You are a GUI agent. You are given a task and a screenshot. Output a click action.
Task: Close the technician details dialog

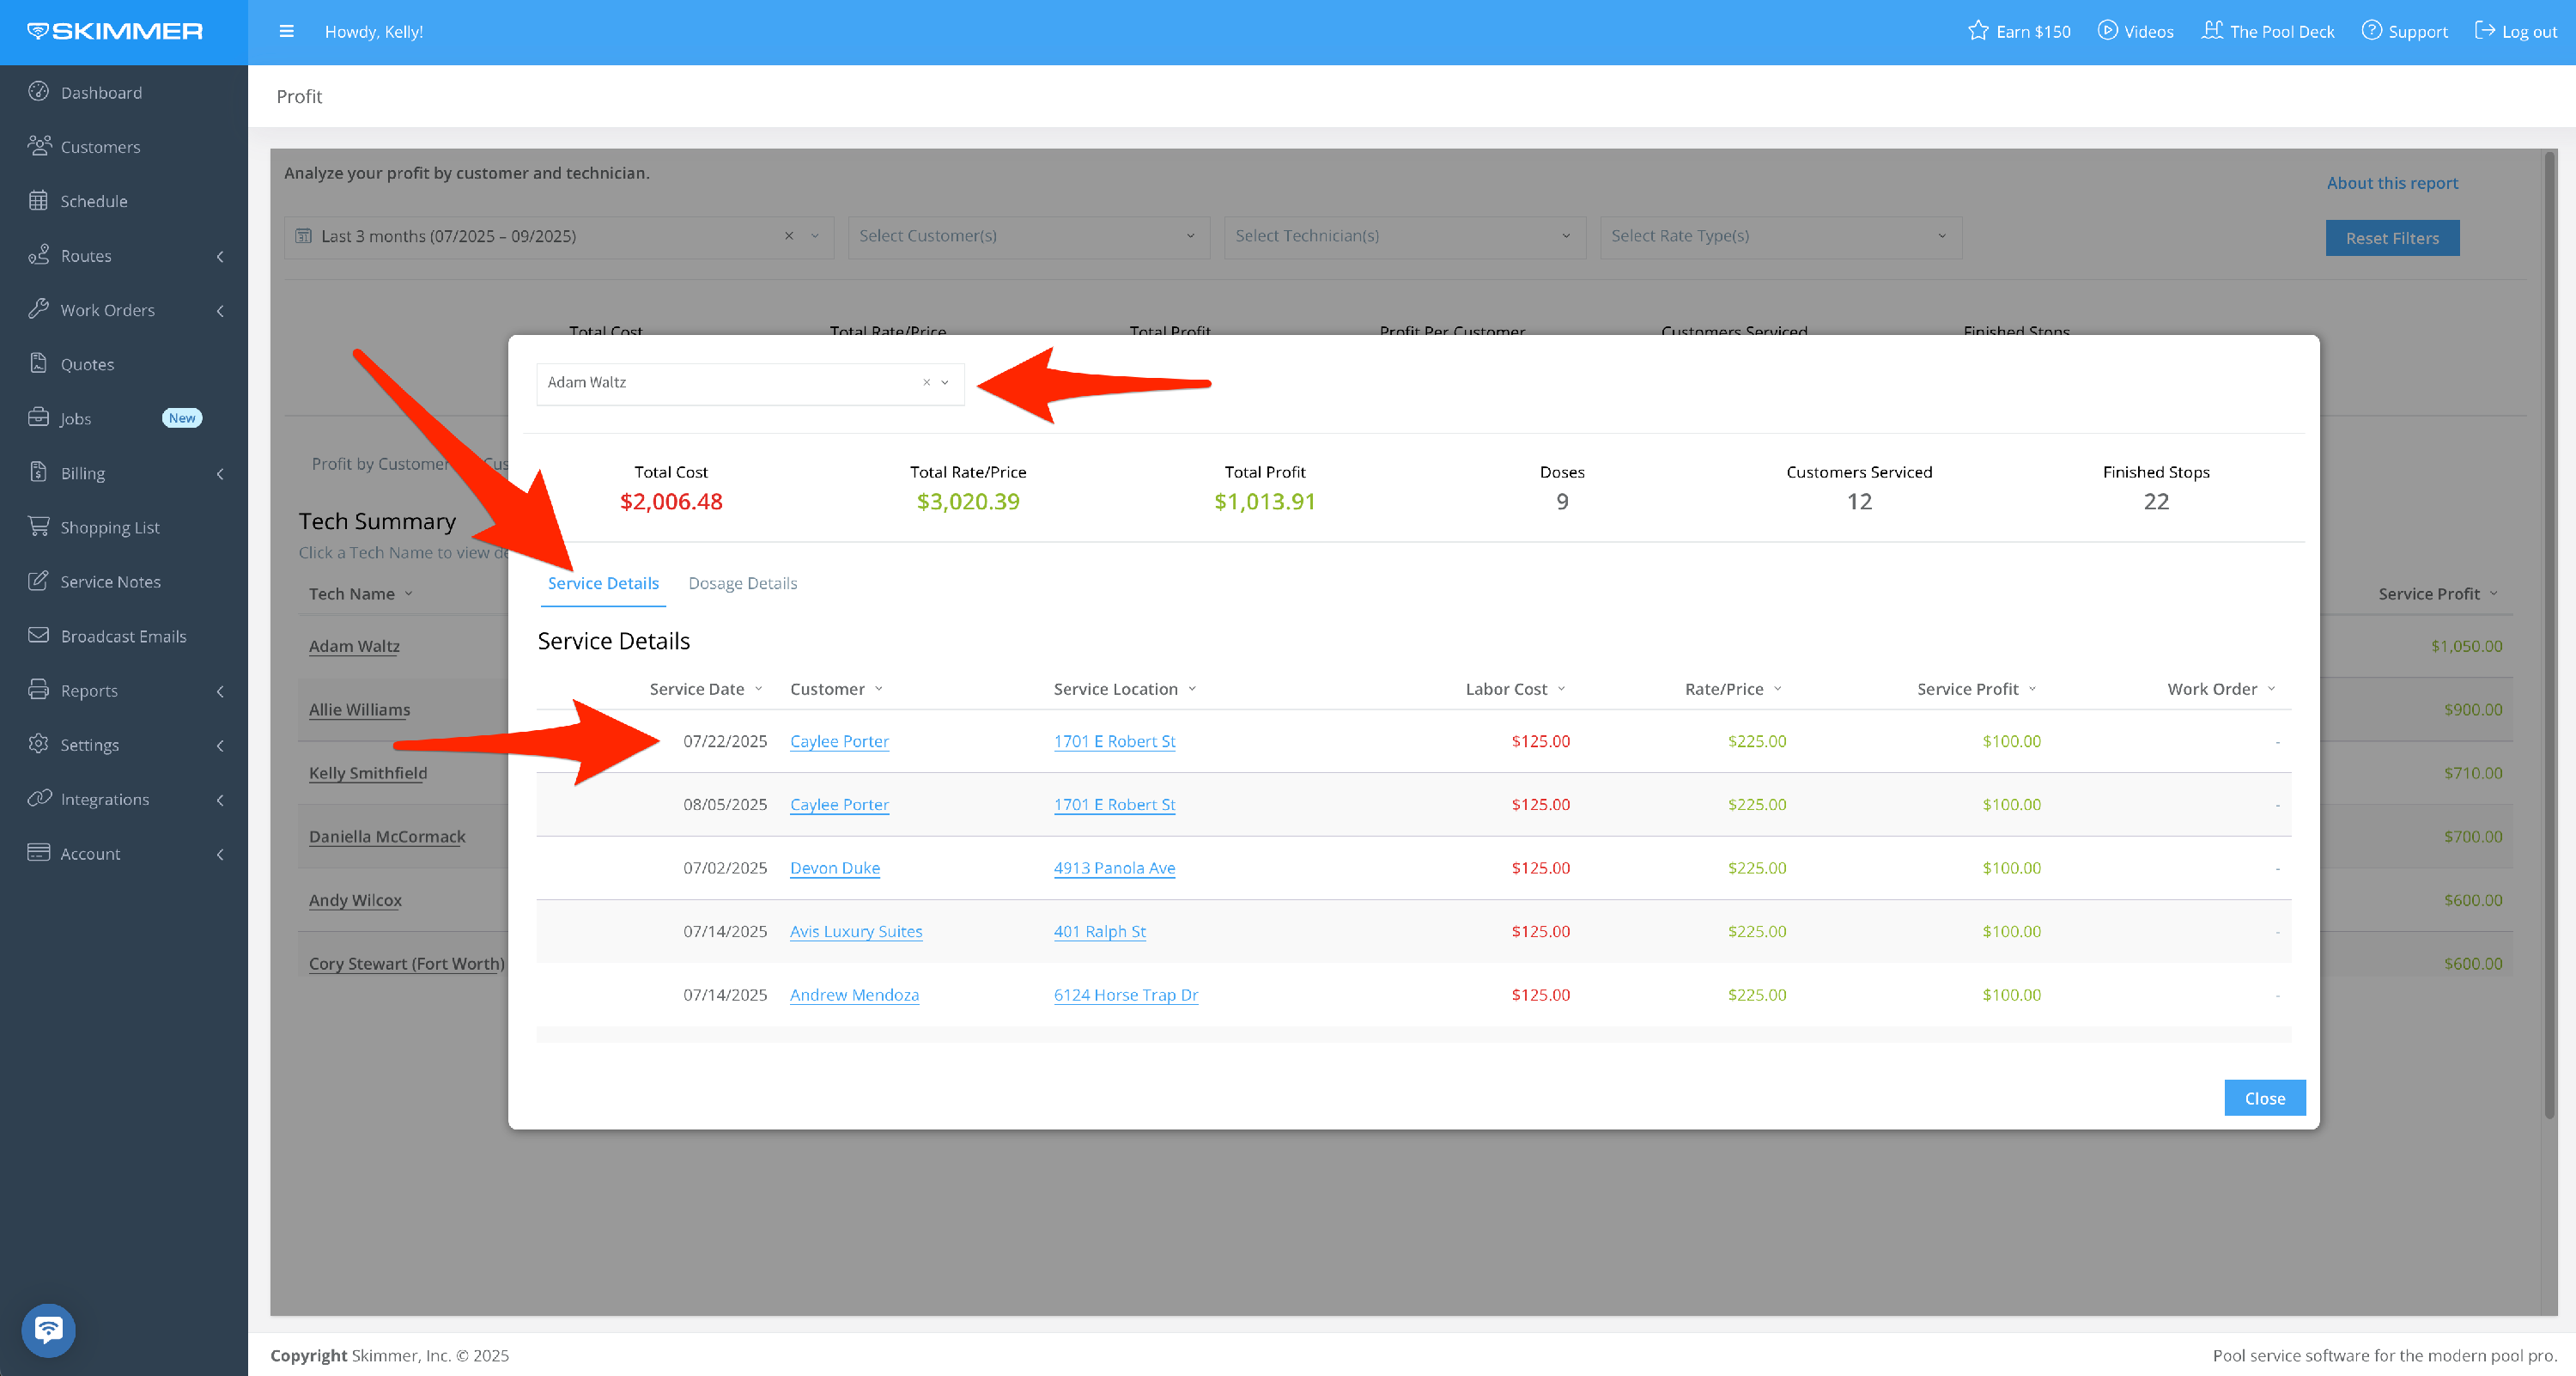coord(2264,1098)
